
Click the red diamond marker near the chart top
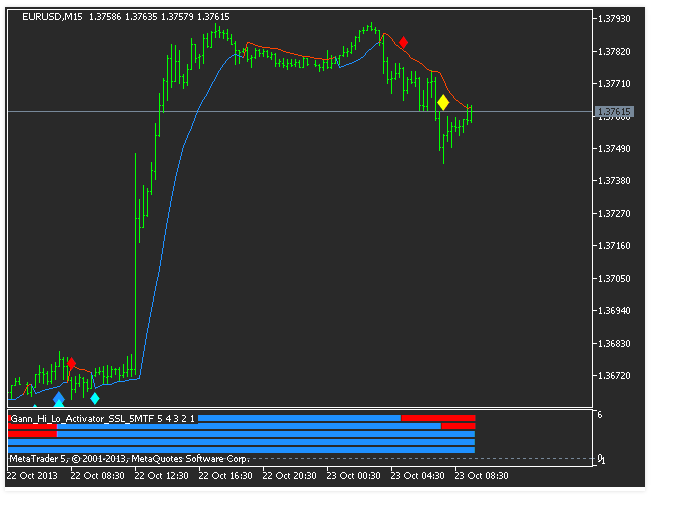403,42
